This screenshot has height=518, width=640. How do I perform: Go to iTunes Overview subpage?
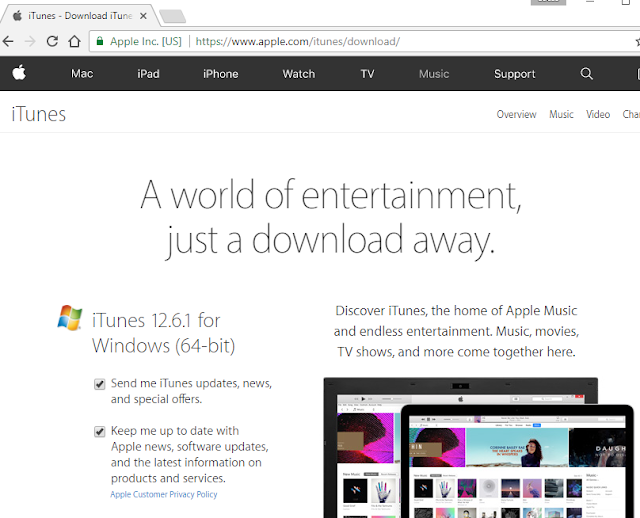pyautogui.click(x=516, y=114)
